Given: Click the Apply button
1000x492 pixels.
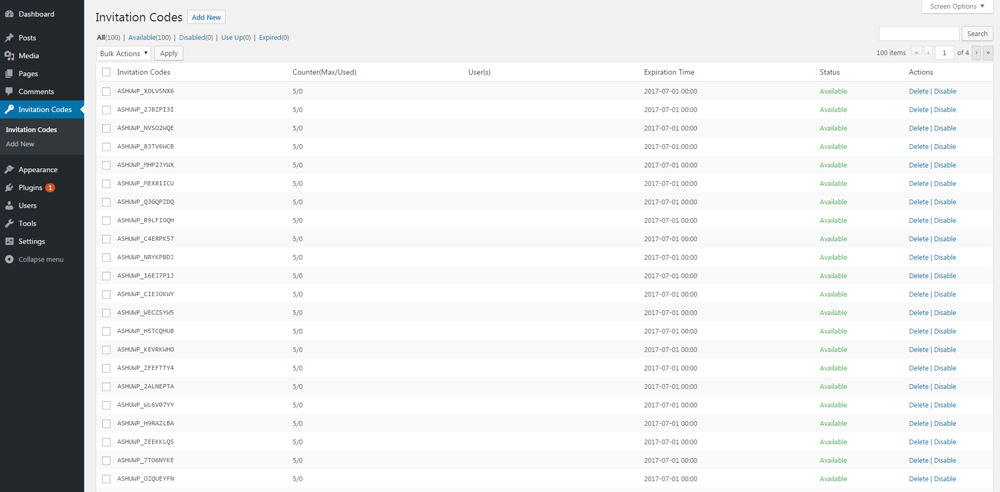Looking at the screenshot, I should pyautogui.click(x=169, y=54).
